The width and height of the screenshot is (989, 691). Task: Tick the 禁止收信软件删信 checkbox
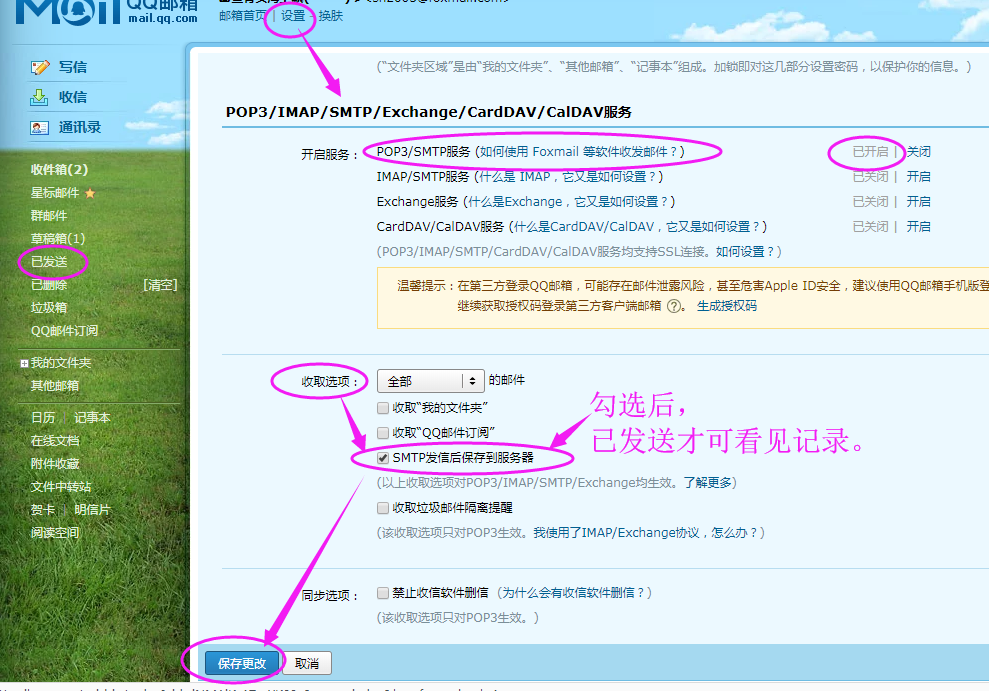(383, 593)
